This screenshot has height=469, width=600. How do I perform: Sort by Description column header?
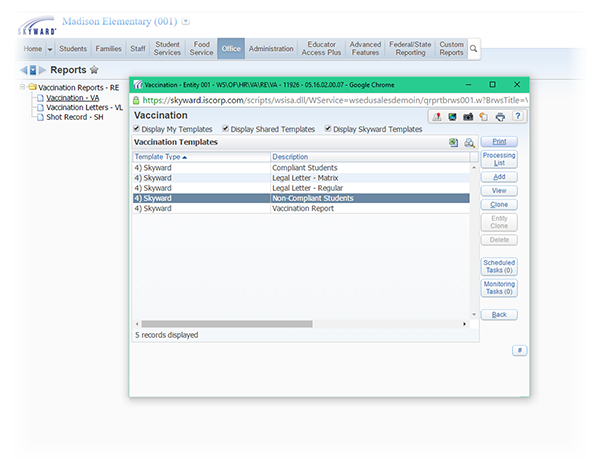[290, 157]
